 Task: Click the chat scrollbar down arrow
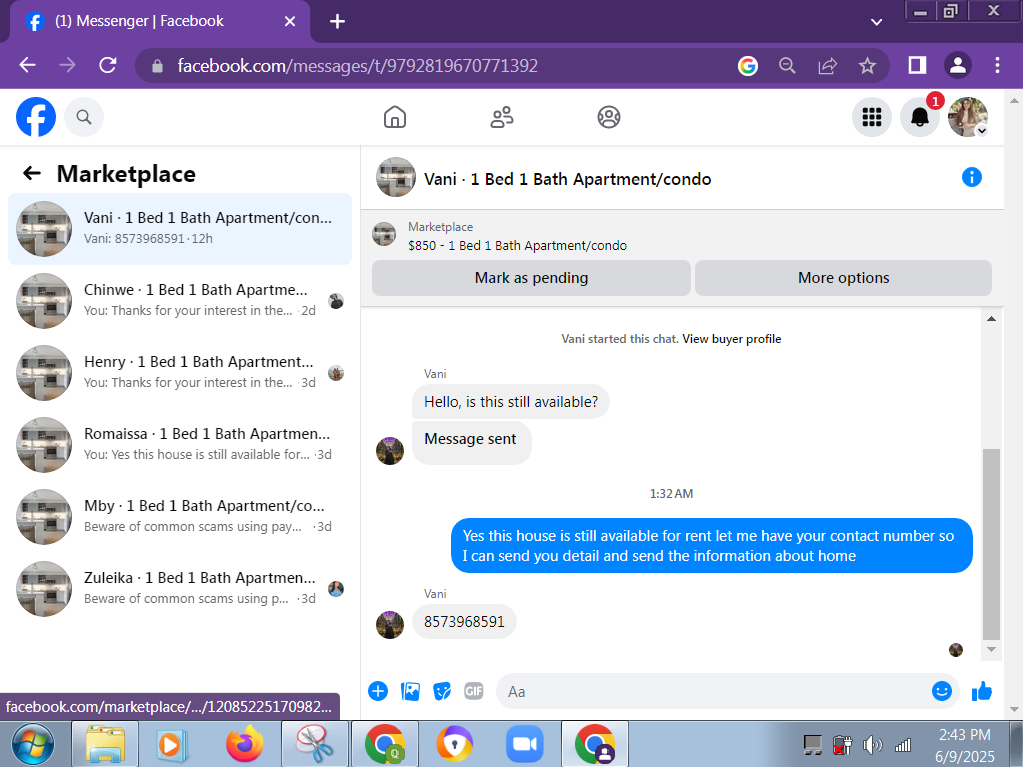[x=991, y=649]
